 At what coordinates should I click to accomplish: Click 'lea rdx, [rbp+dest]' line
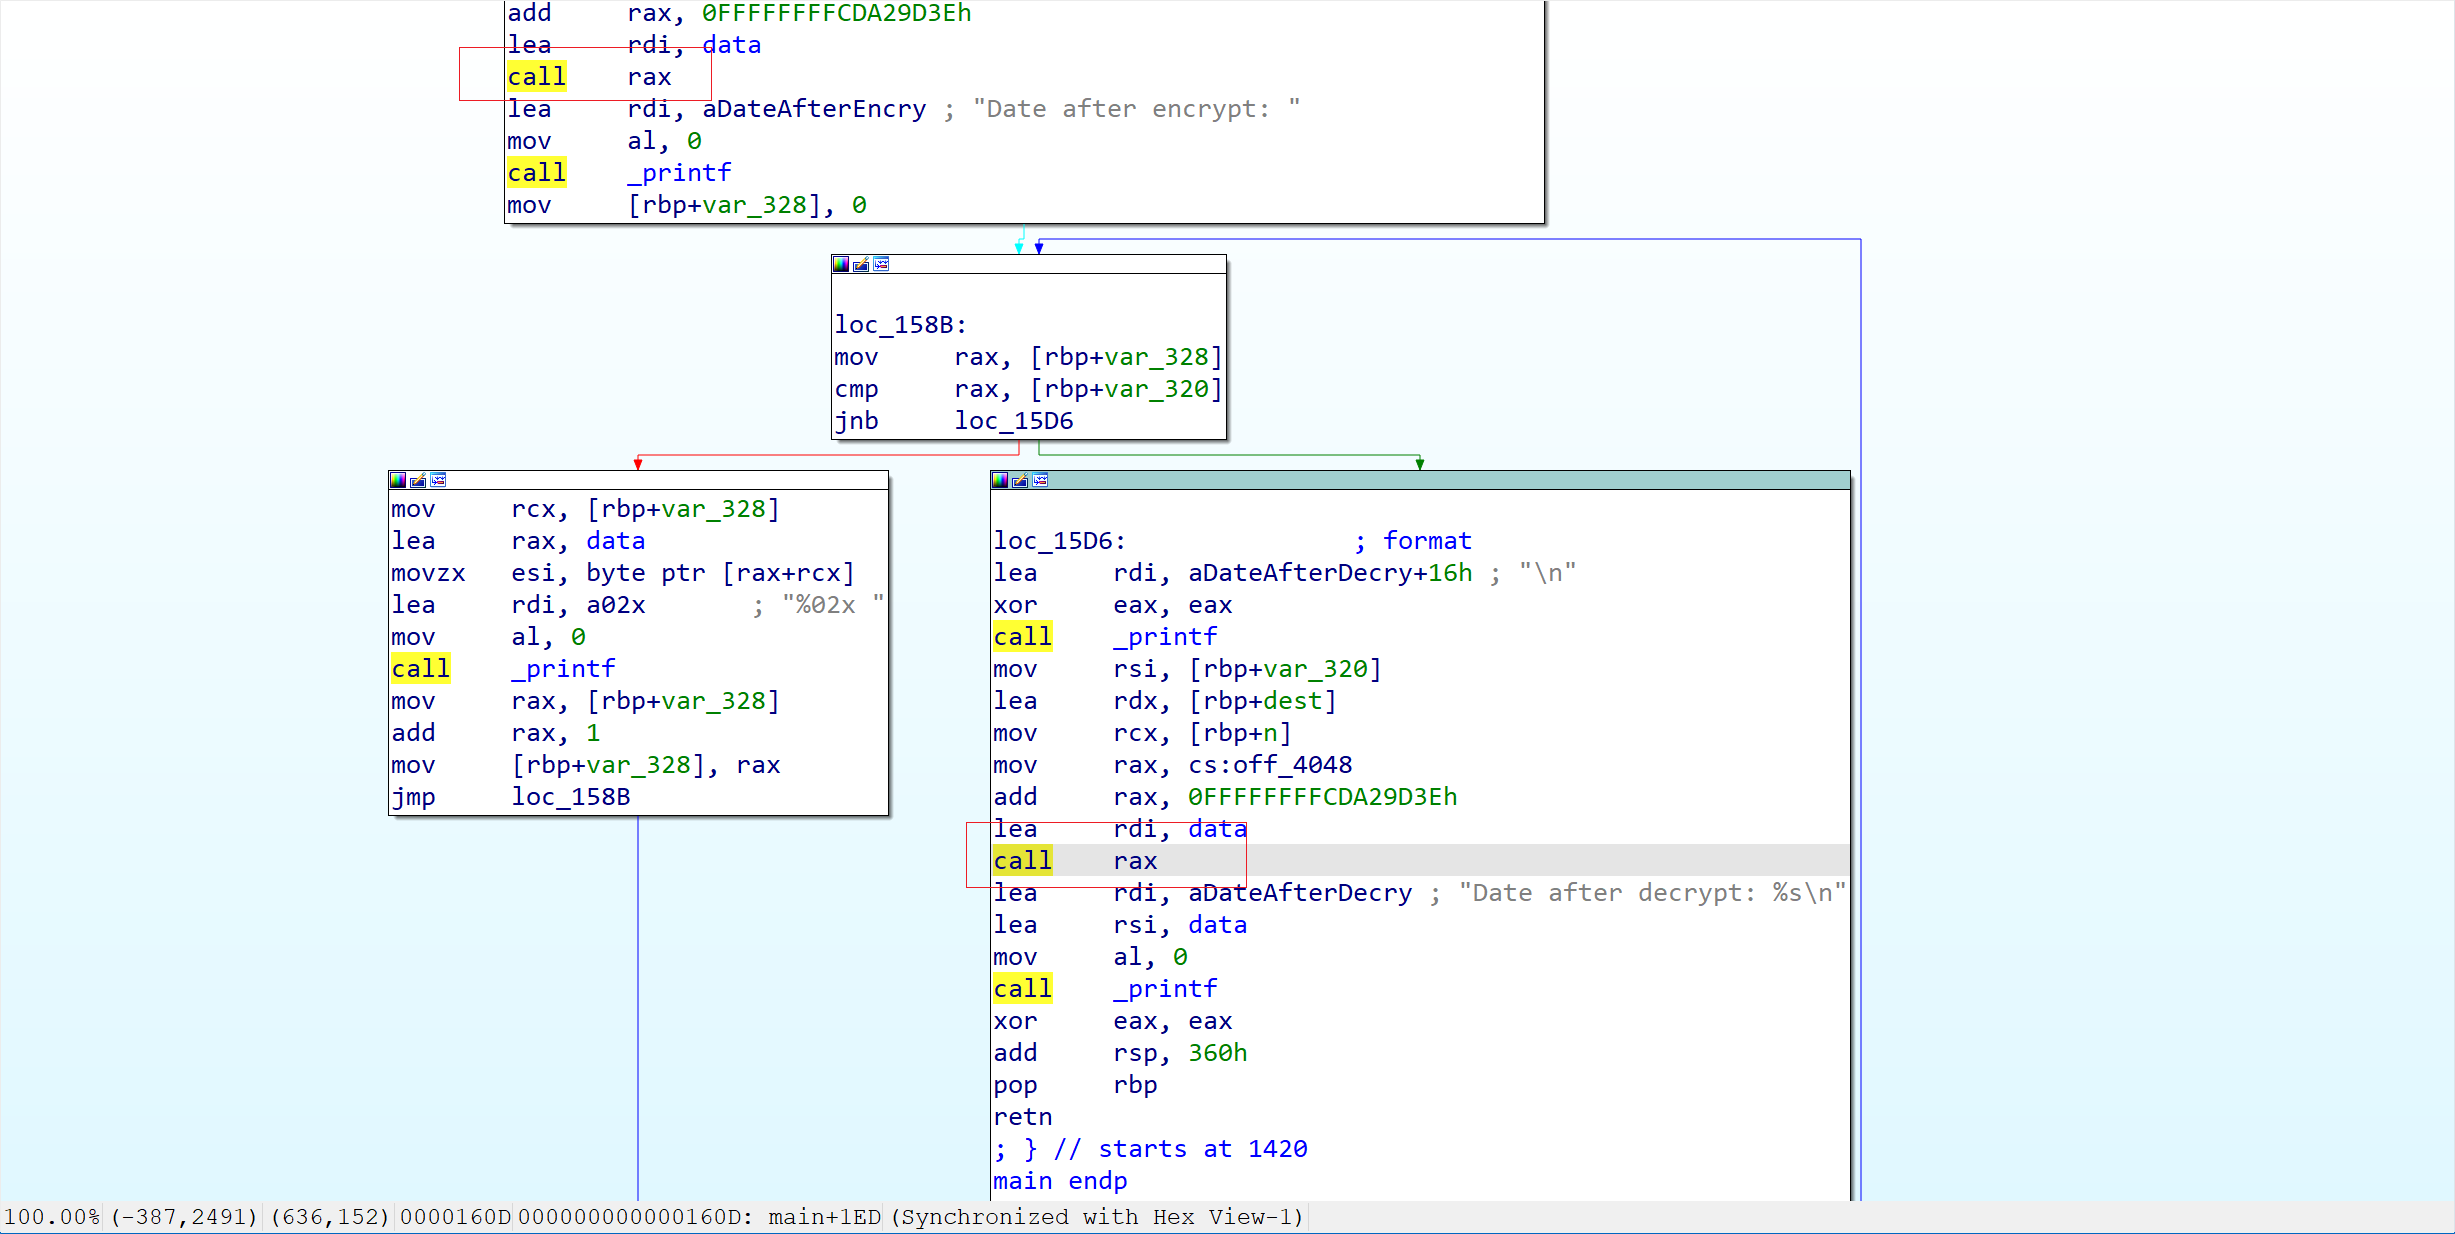pos(1165,701)
